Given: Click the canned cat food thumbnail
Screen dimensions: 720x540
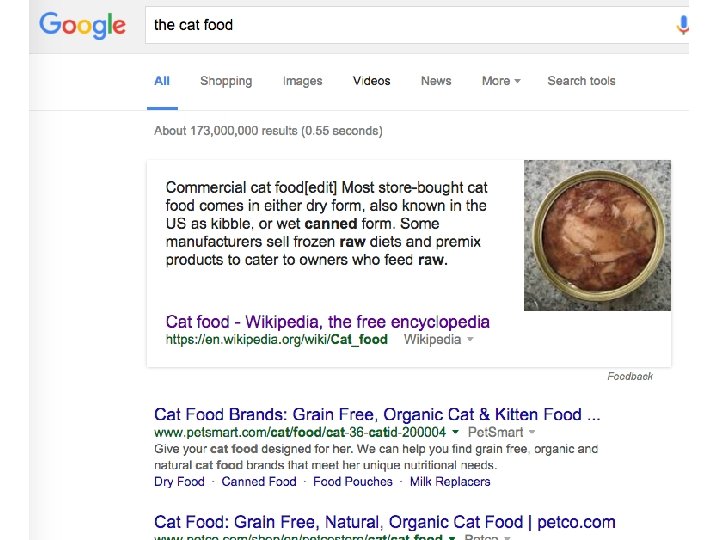Looking at the screenshot, I should click(x=597, y=235).
